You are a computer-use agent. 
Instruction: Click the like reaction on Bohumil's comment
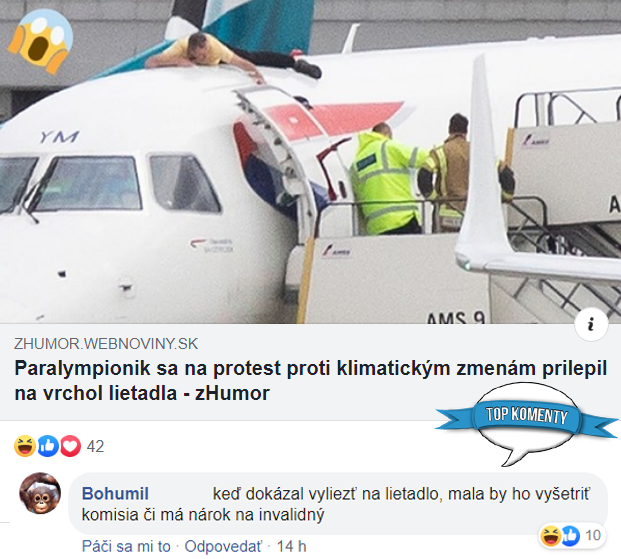coord(570,536)
